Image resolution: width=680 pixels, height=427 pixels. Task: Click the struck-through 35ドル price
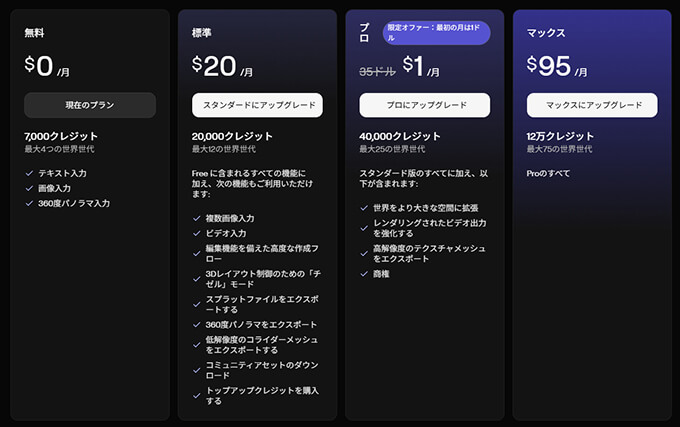377,70
